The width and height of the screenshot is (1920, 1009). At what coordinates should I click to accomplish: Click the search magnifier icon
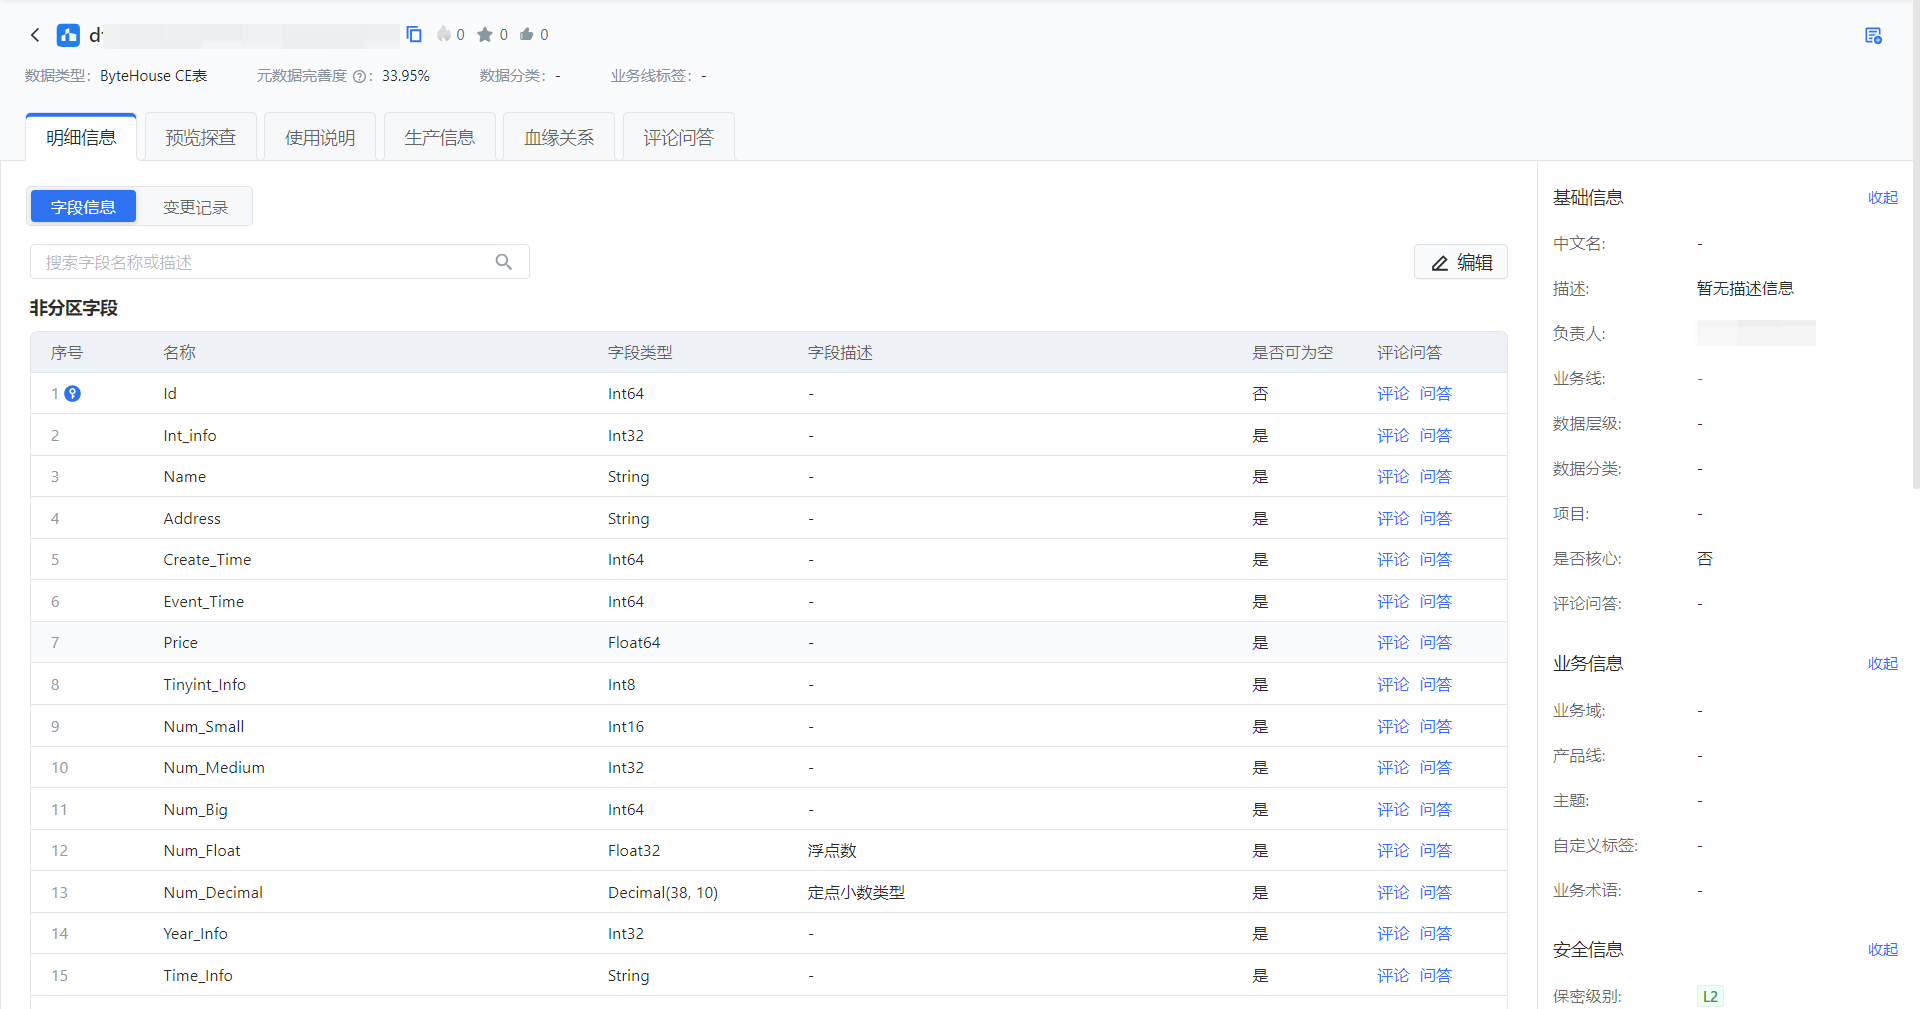[504, 262]
